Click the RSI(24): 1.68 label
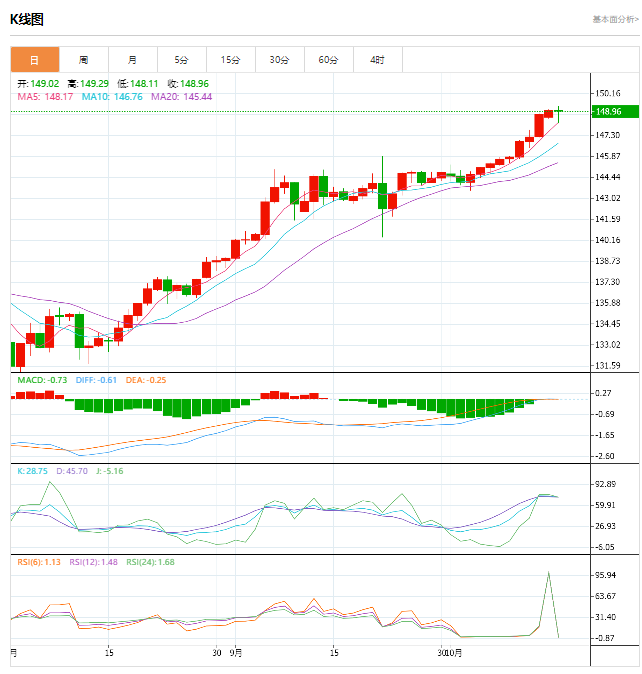The height and width of the screenshot is (674, 642). 150,562
